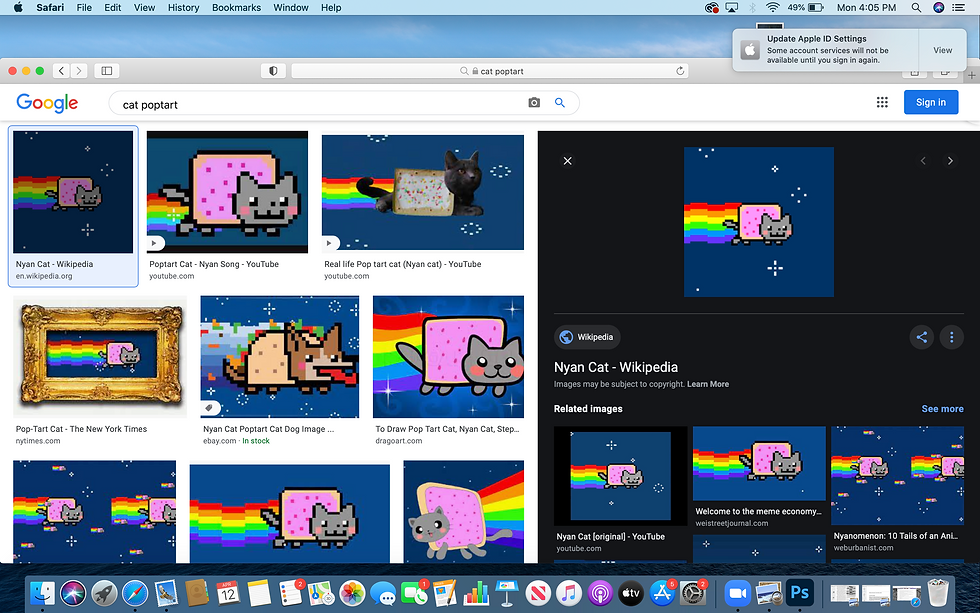This screenshot has height=613, width=980.
Task: Click the AirPlay display icon in menu bar
Action: tap(731, 7)
